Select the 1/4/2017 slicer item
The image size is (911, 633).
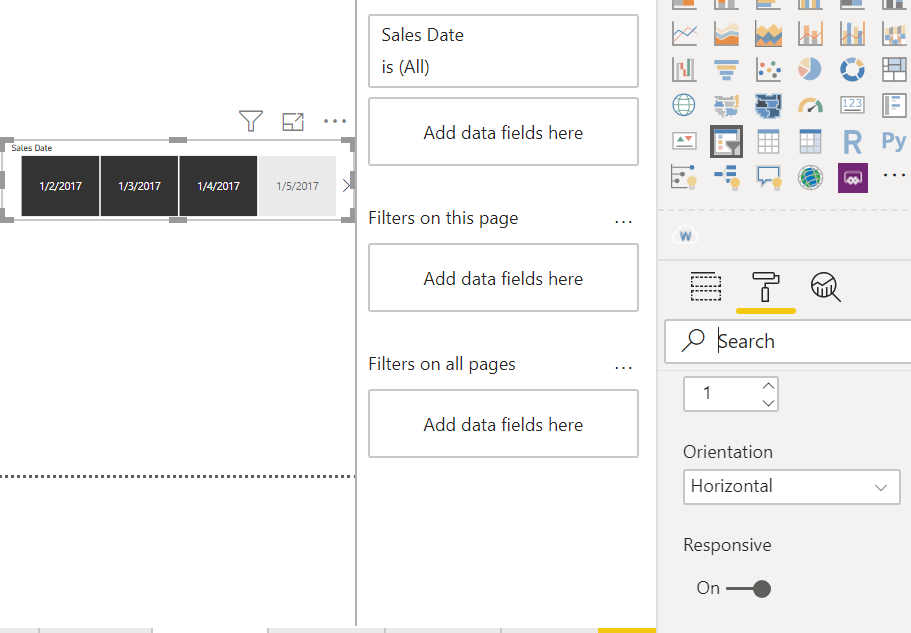[x=218, y=186]
